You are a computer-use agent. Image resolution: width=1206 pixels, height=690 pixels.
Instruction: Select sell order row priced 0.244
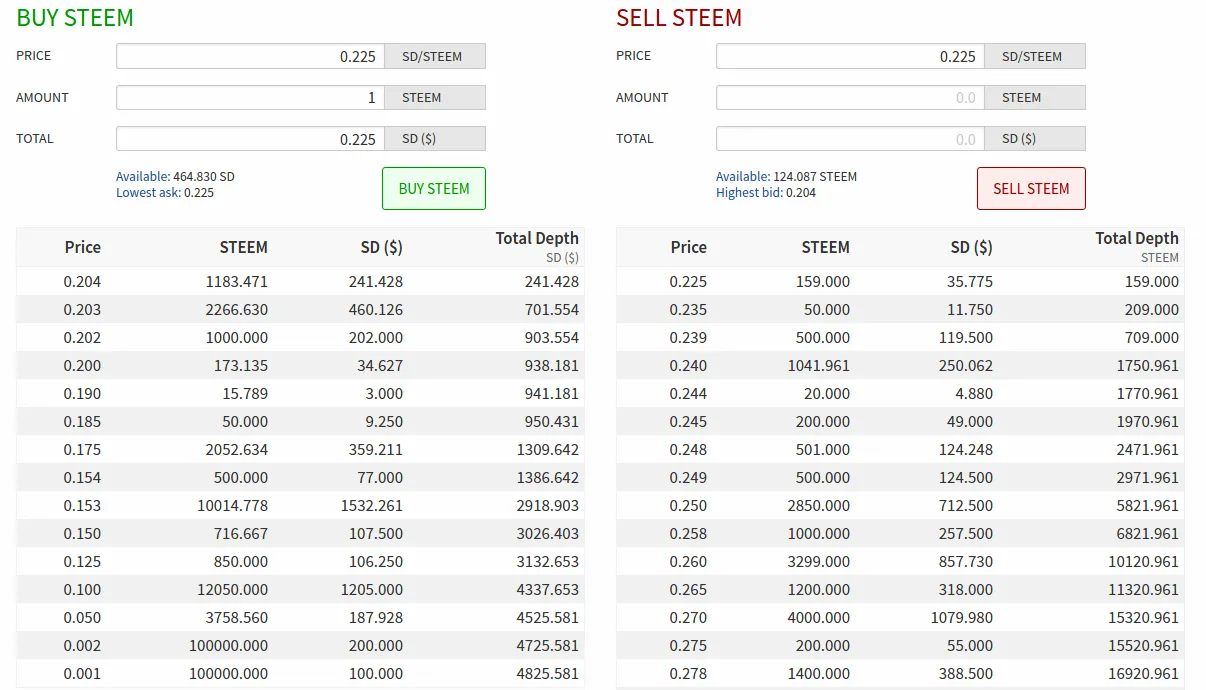click(x=901, y=394)
